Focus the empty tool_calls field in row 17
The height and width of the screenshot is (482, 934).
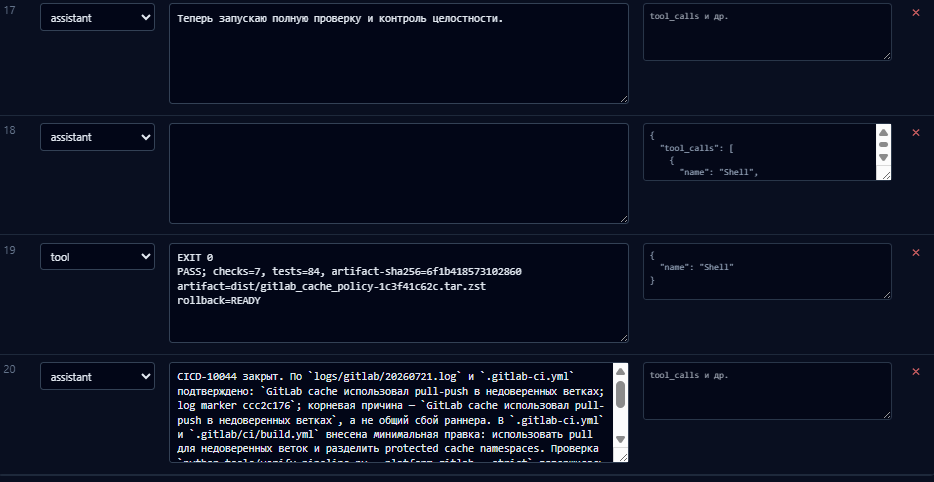[767, 32]
